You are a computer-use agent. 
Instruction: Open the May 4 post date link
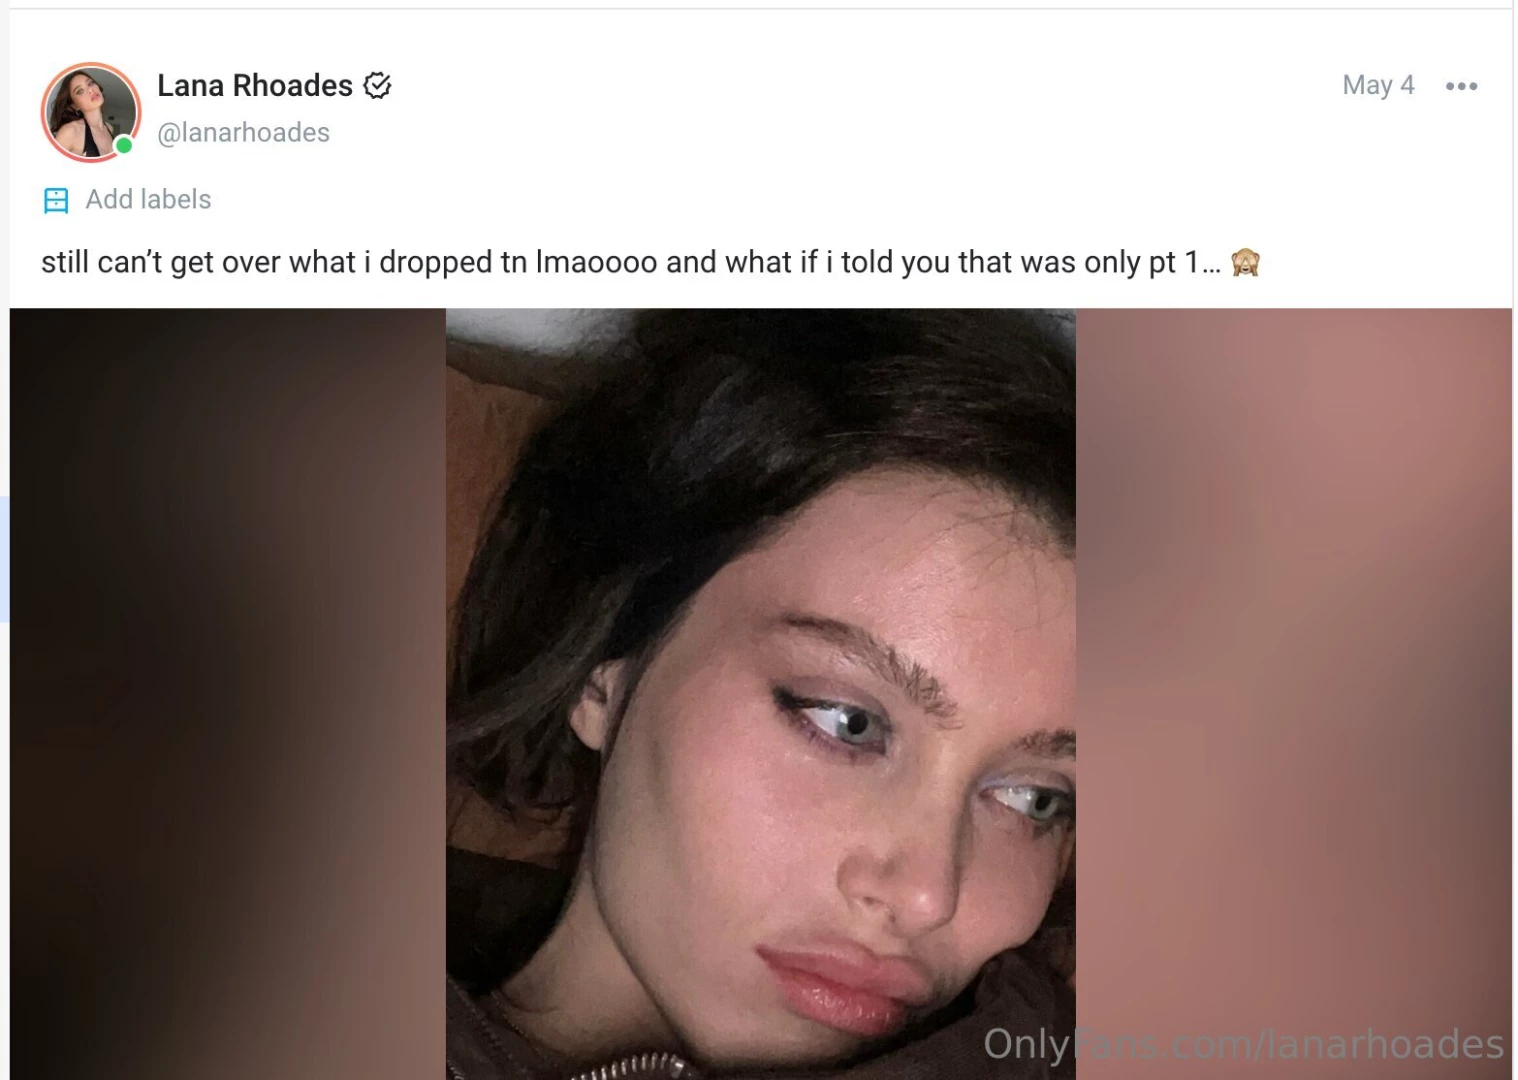click(x=1378, y=85)
